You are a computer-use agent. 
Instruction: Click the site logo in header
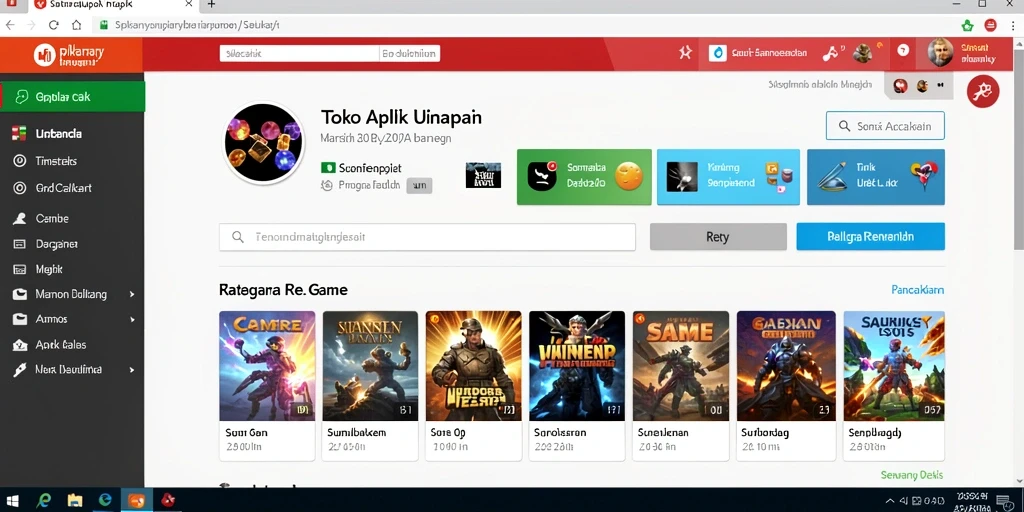69,55
